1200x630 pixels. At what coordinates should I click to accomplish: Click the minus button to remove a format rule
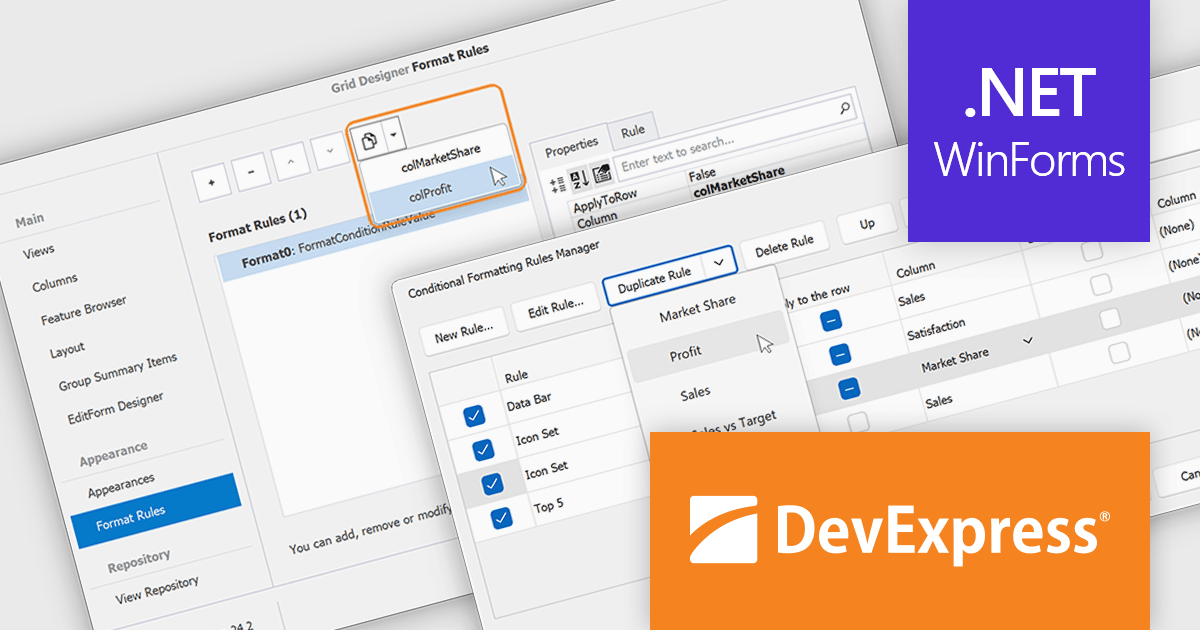coord(250,172)
